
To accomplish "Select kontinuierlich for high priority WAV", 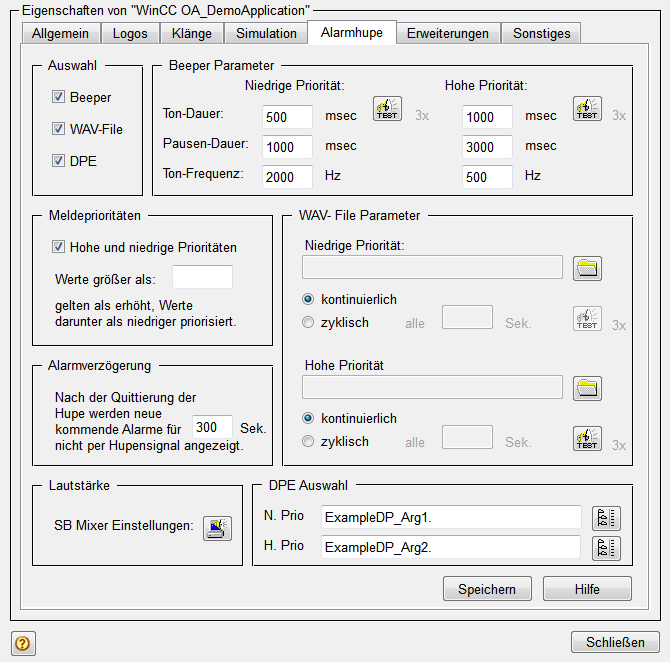I will click(x=308, y=418).
